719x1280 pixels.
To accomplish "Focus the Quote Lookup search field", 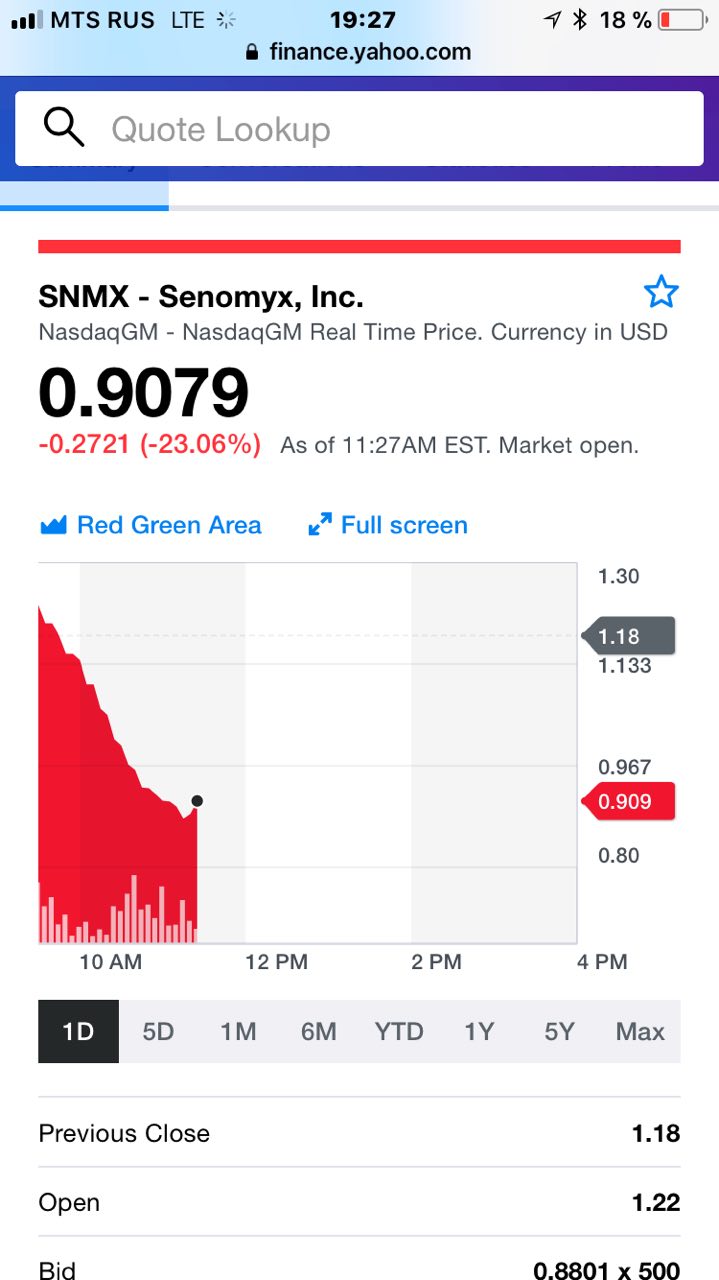I will [x=359, y=129].
